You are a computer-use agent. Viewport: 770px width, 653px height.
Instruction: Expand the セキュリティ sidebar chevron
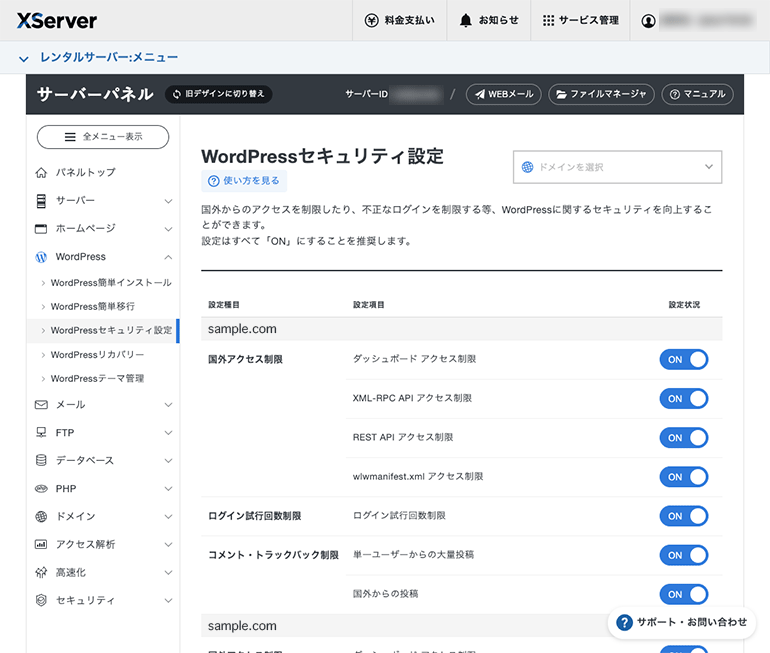168,600
